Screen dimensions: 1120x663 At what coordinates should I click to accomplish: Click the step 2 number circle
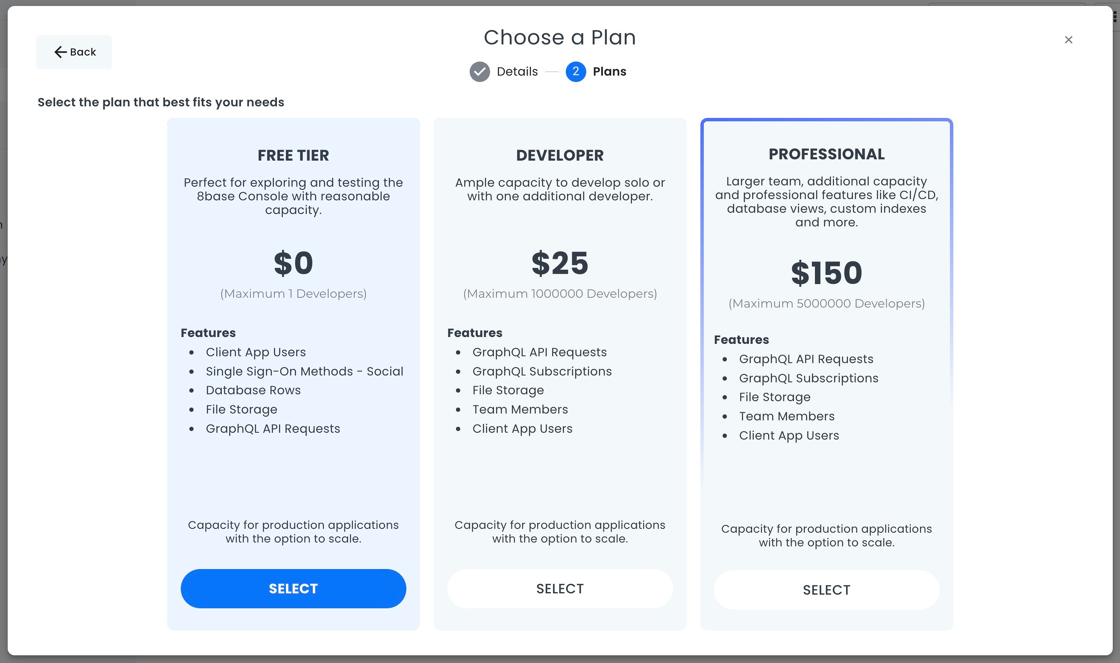pyautogui.click(x=575, y=72)
